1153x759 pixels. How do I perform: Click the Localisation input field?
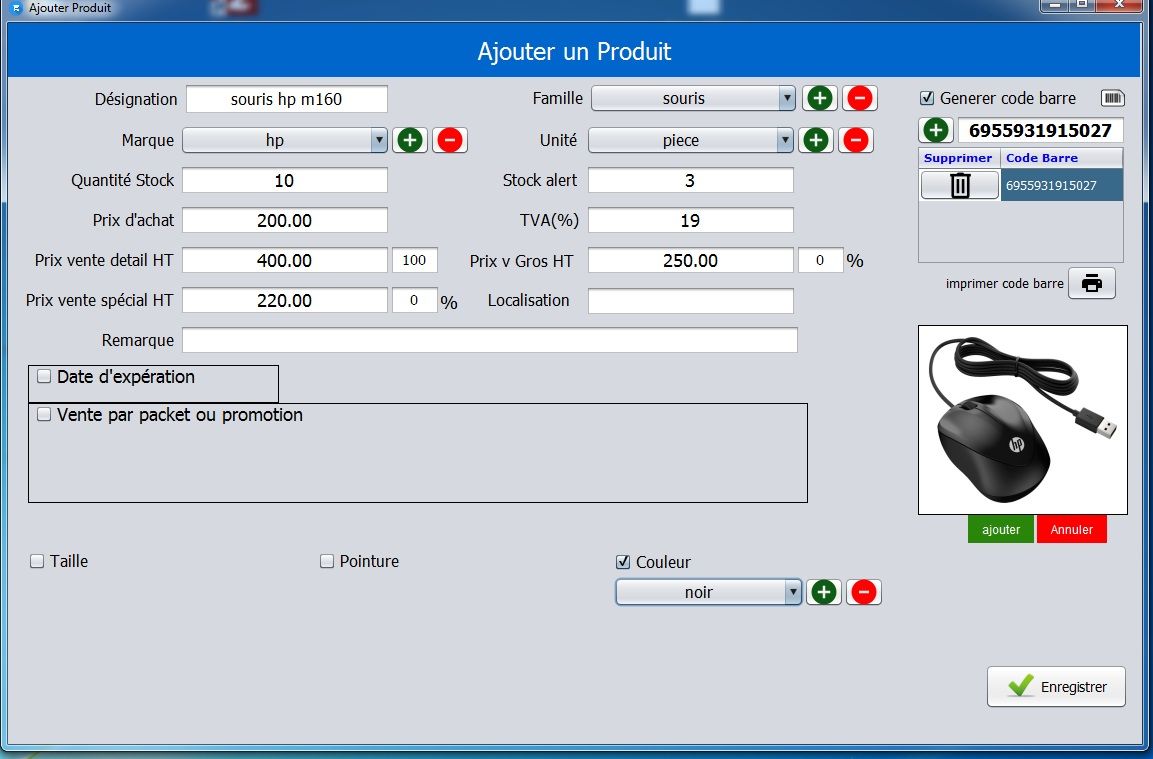(x=690, y=301)
